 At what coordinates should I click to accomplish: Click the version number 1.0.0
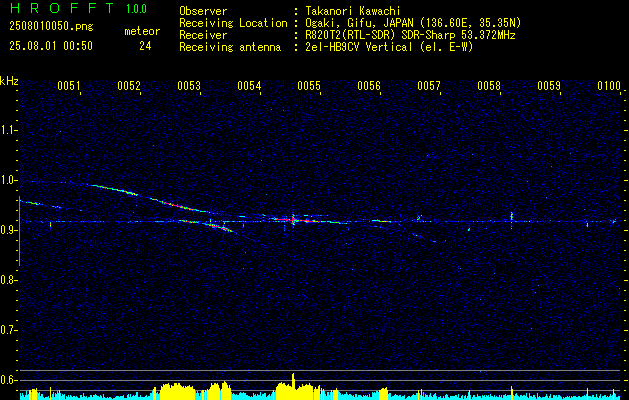tap(136, 9)
